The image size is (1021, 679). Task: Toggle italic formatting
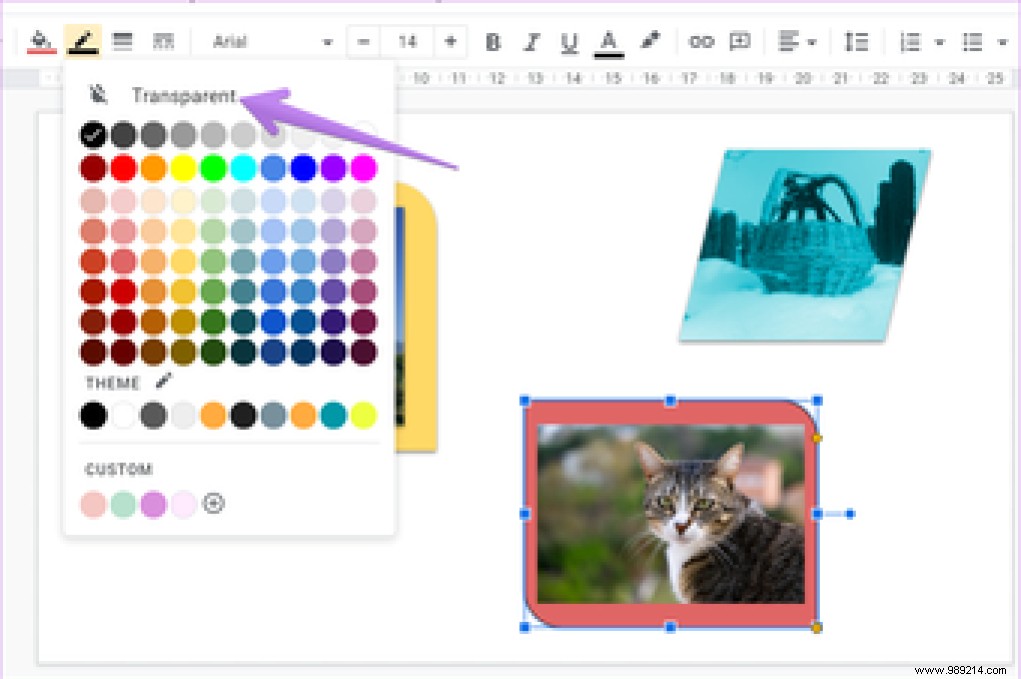pos(531,41)
